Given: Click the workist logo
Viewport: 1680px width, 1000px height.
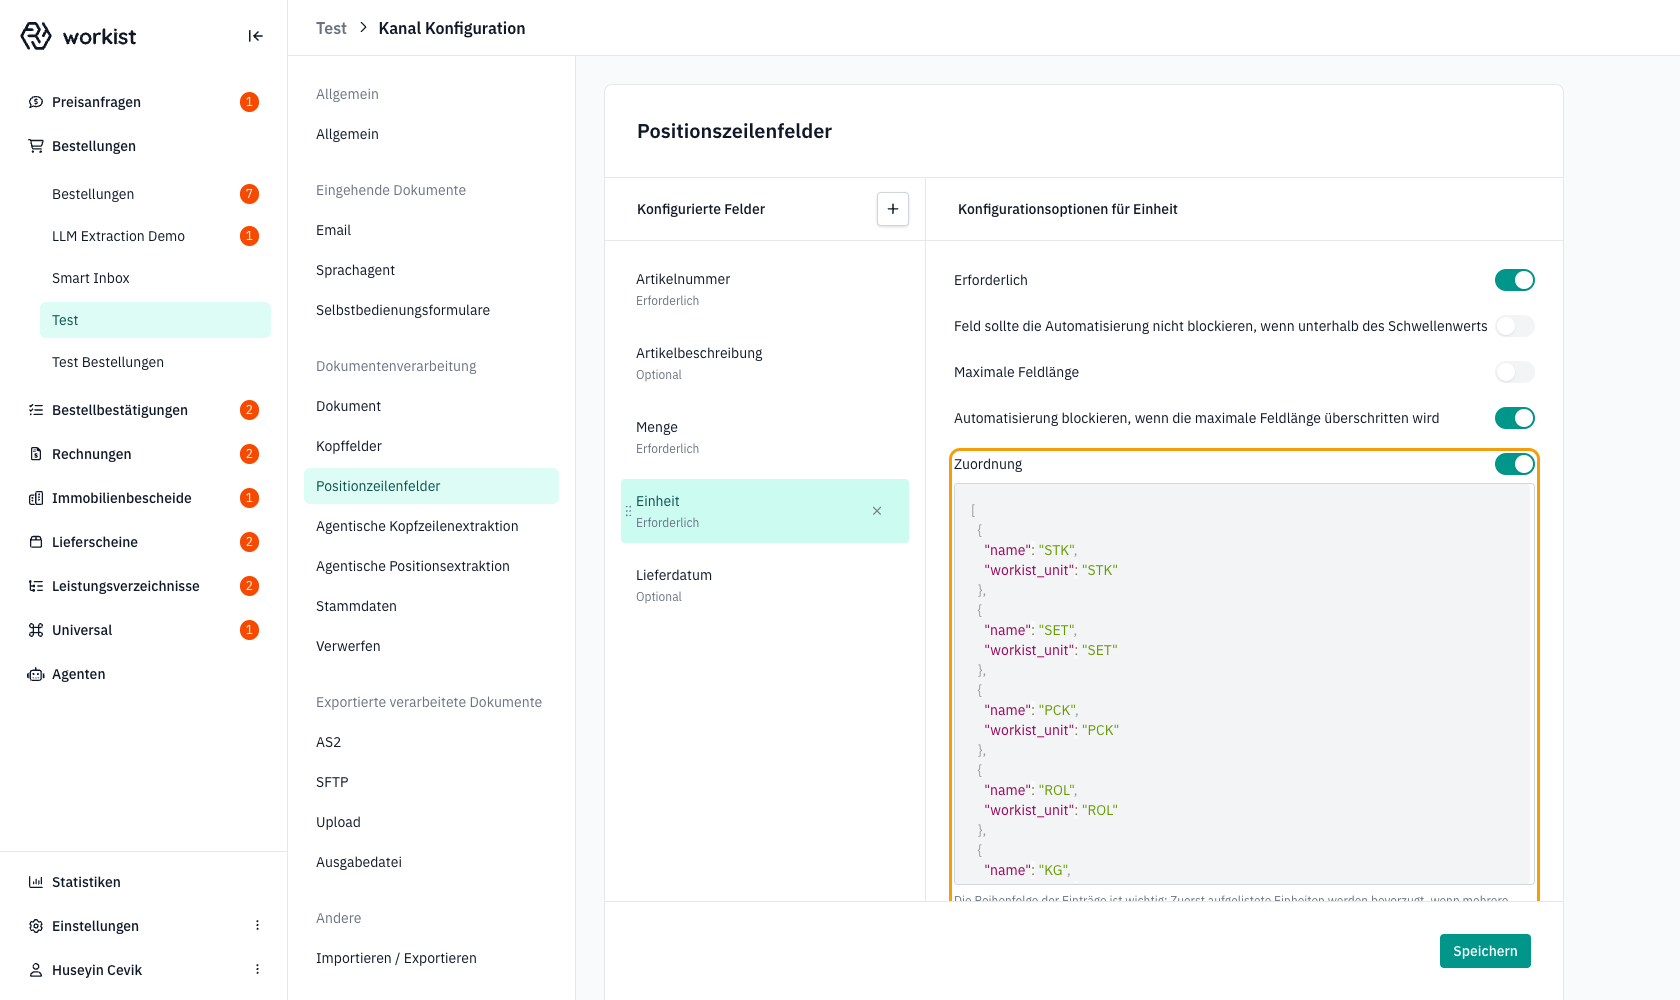Looking at the screenshot, I should (78, 36).
